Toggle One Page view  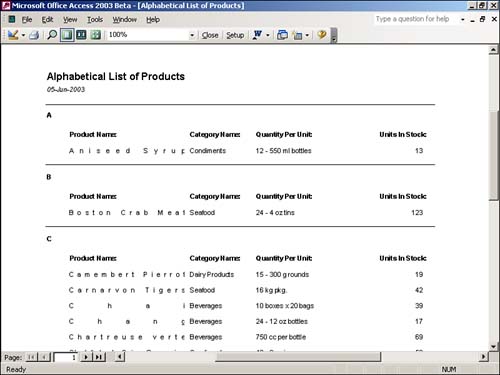(67, 35)
